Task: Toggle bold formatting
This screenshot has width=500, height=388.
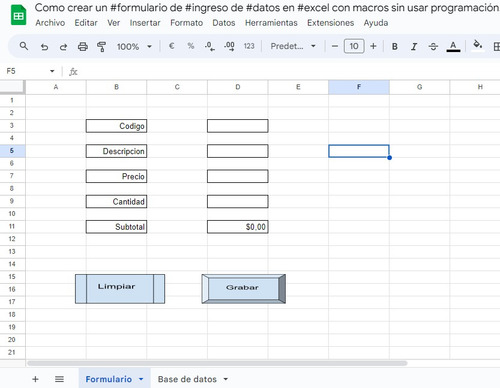Action: [x=395, y=47]
